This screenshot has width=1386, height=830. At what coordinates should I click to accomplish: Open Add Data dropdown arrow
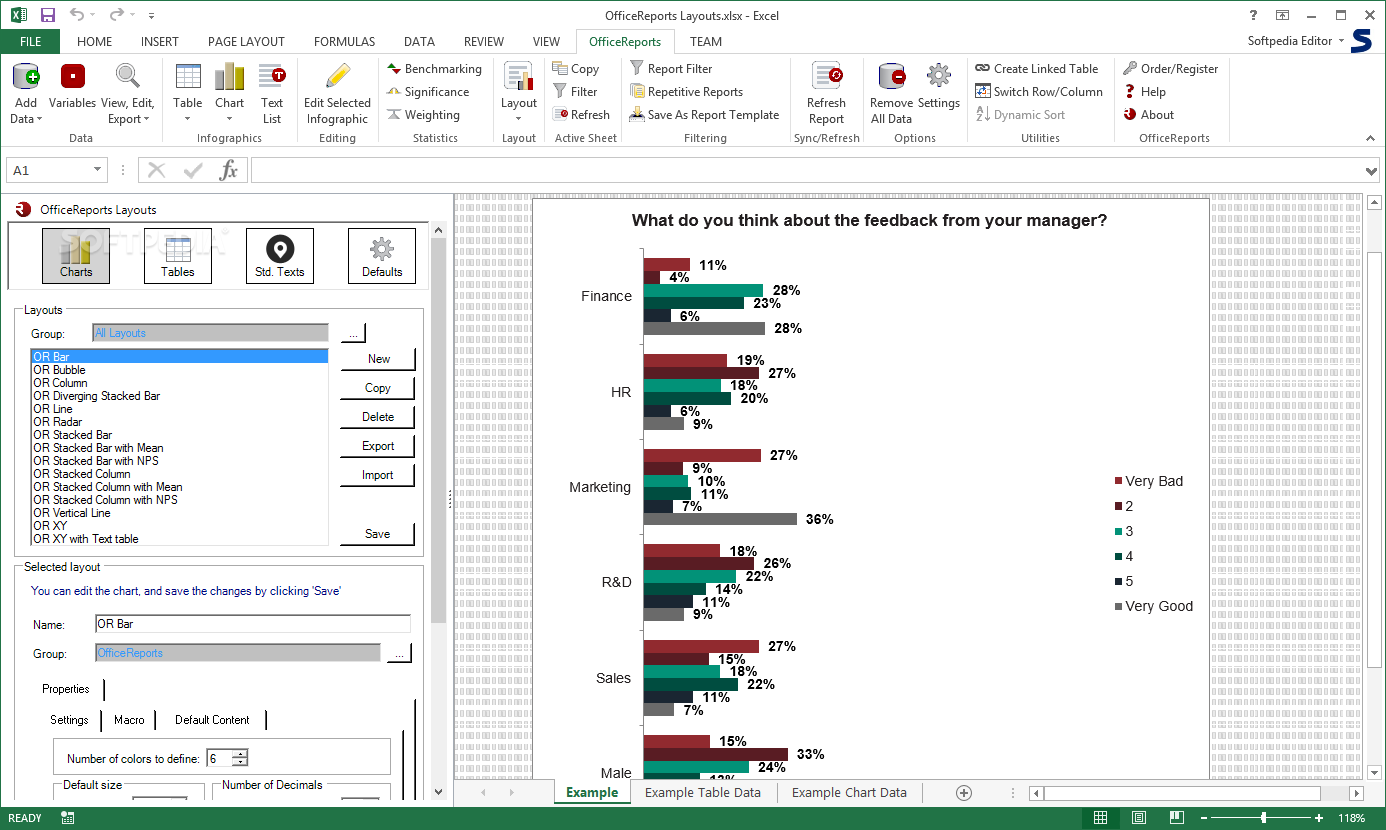40,120
